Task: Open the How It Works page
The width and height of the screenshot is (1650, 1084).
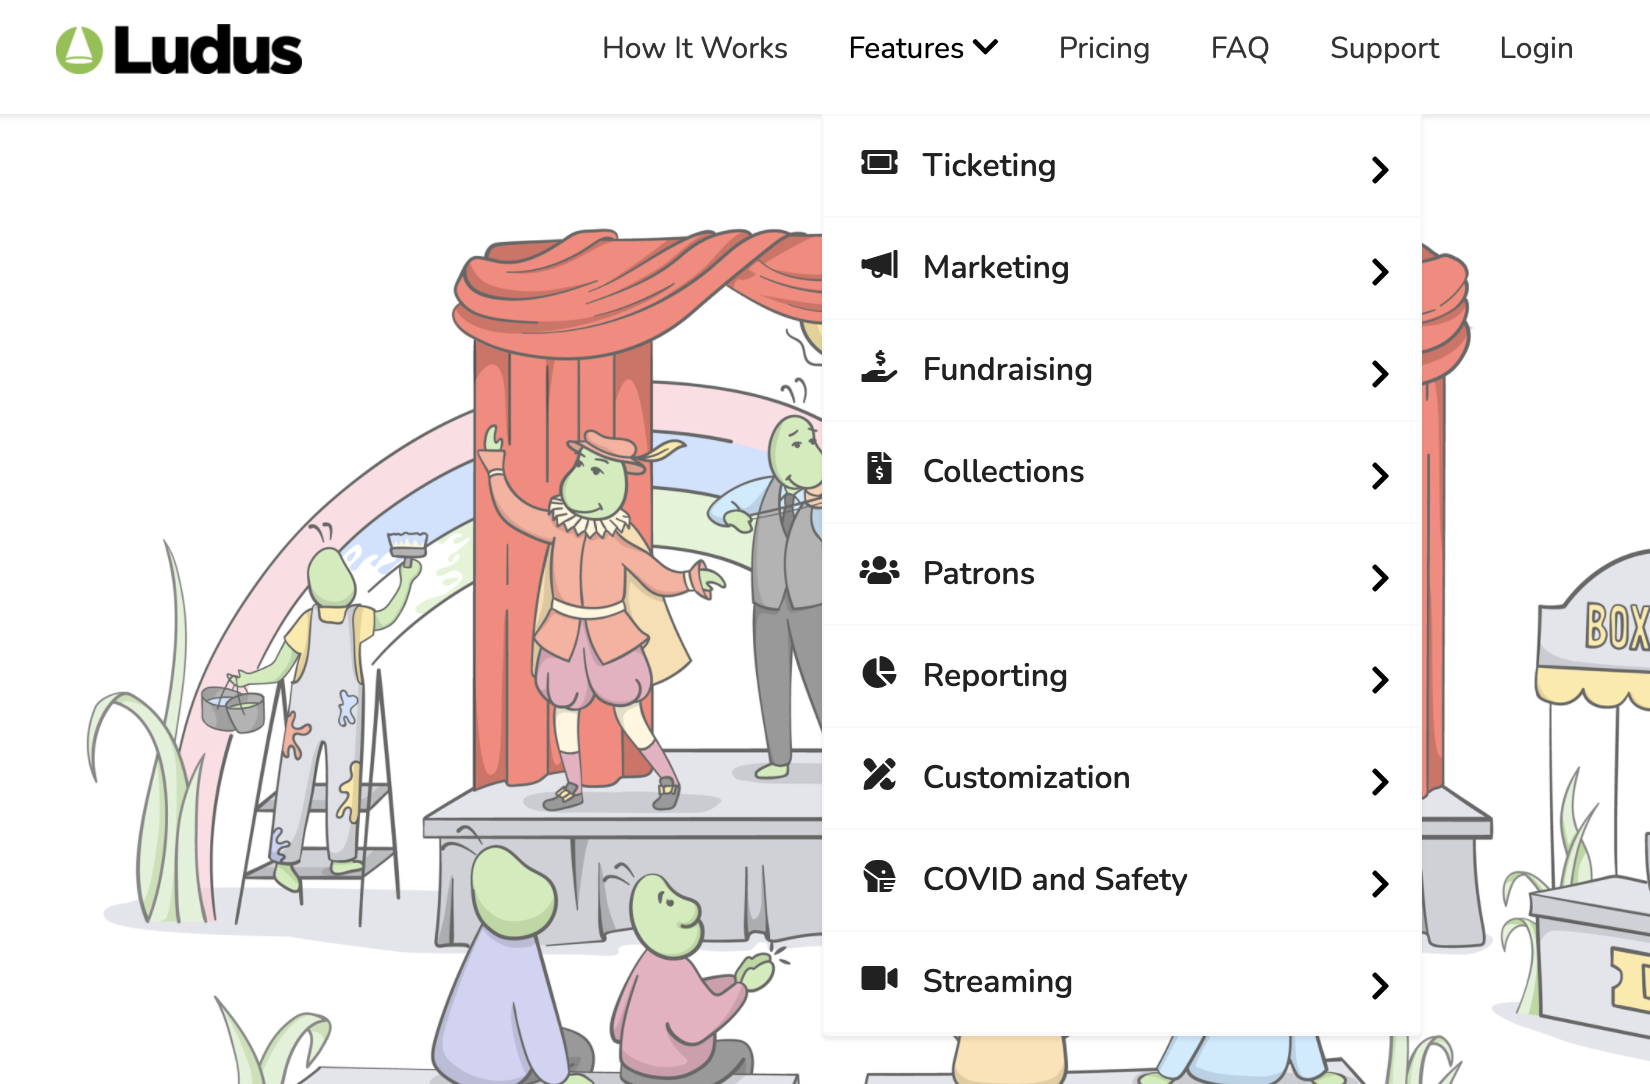Action: click(695, 48)
